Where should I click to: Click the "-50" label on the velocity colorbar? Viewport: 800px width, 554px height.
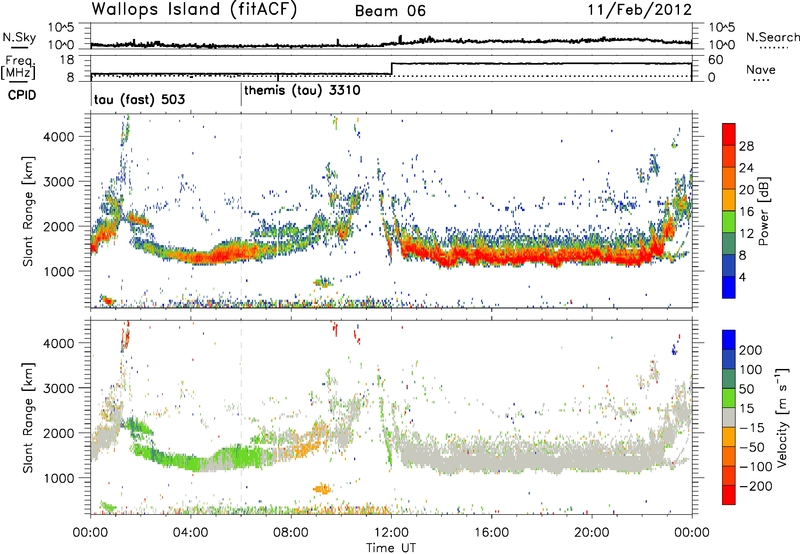tap(752, 447)
